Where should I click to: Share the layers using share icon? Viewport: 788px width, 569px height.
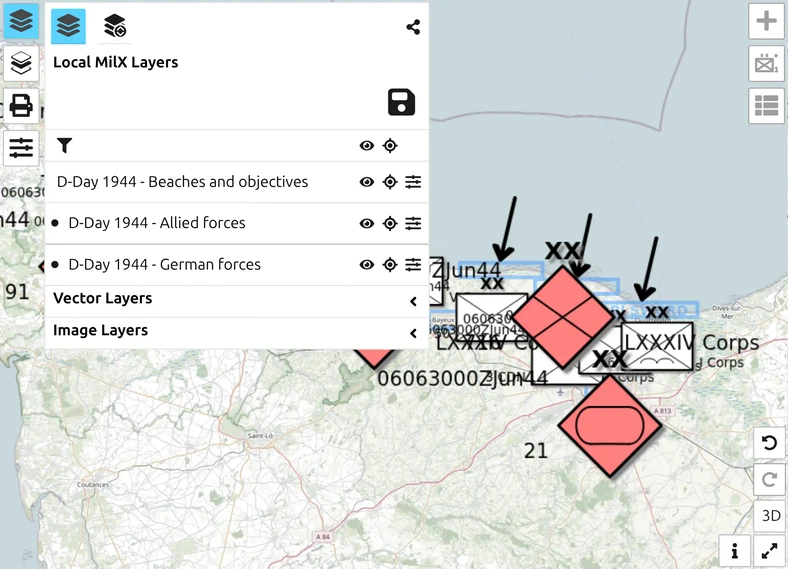tap(413, 27)
